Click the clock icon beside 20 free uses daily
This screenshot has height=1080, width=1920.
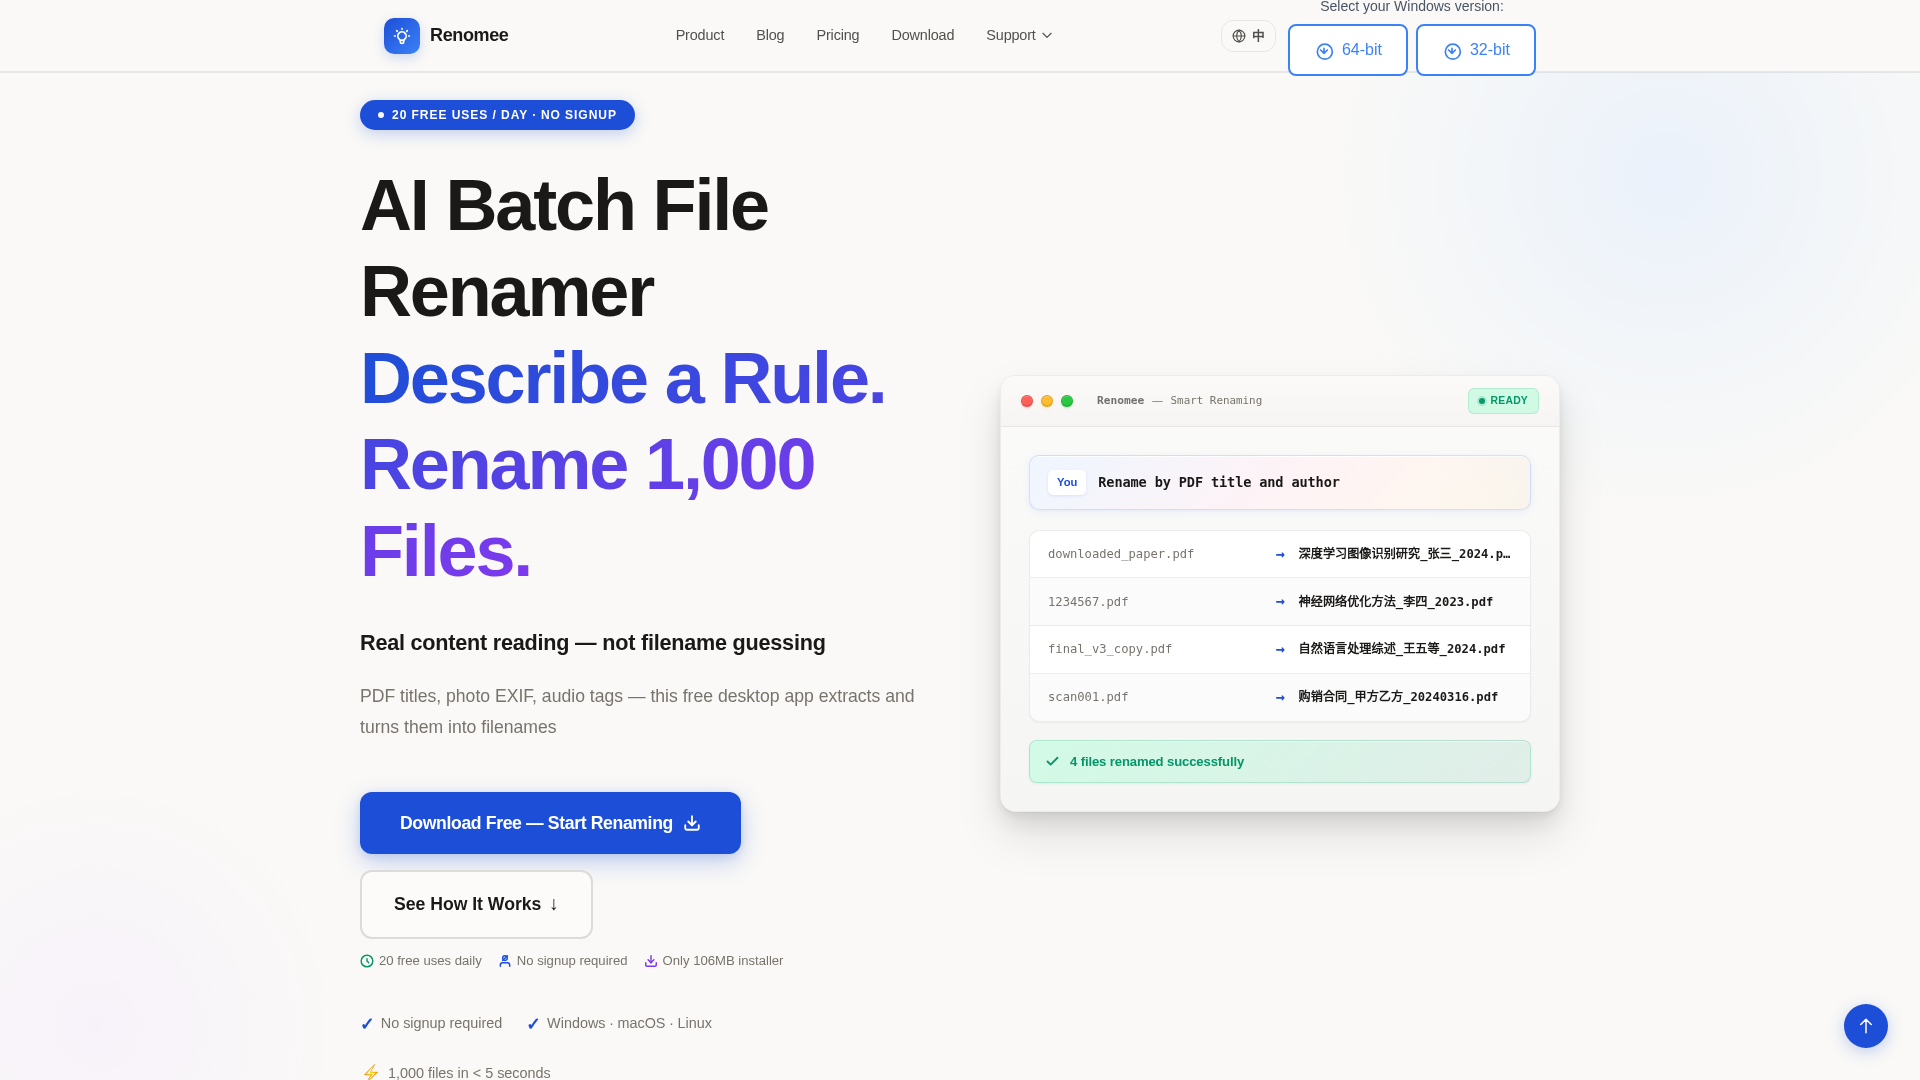(367, 961)
